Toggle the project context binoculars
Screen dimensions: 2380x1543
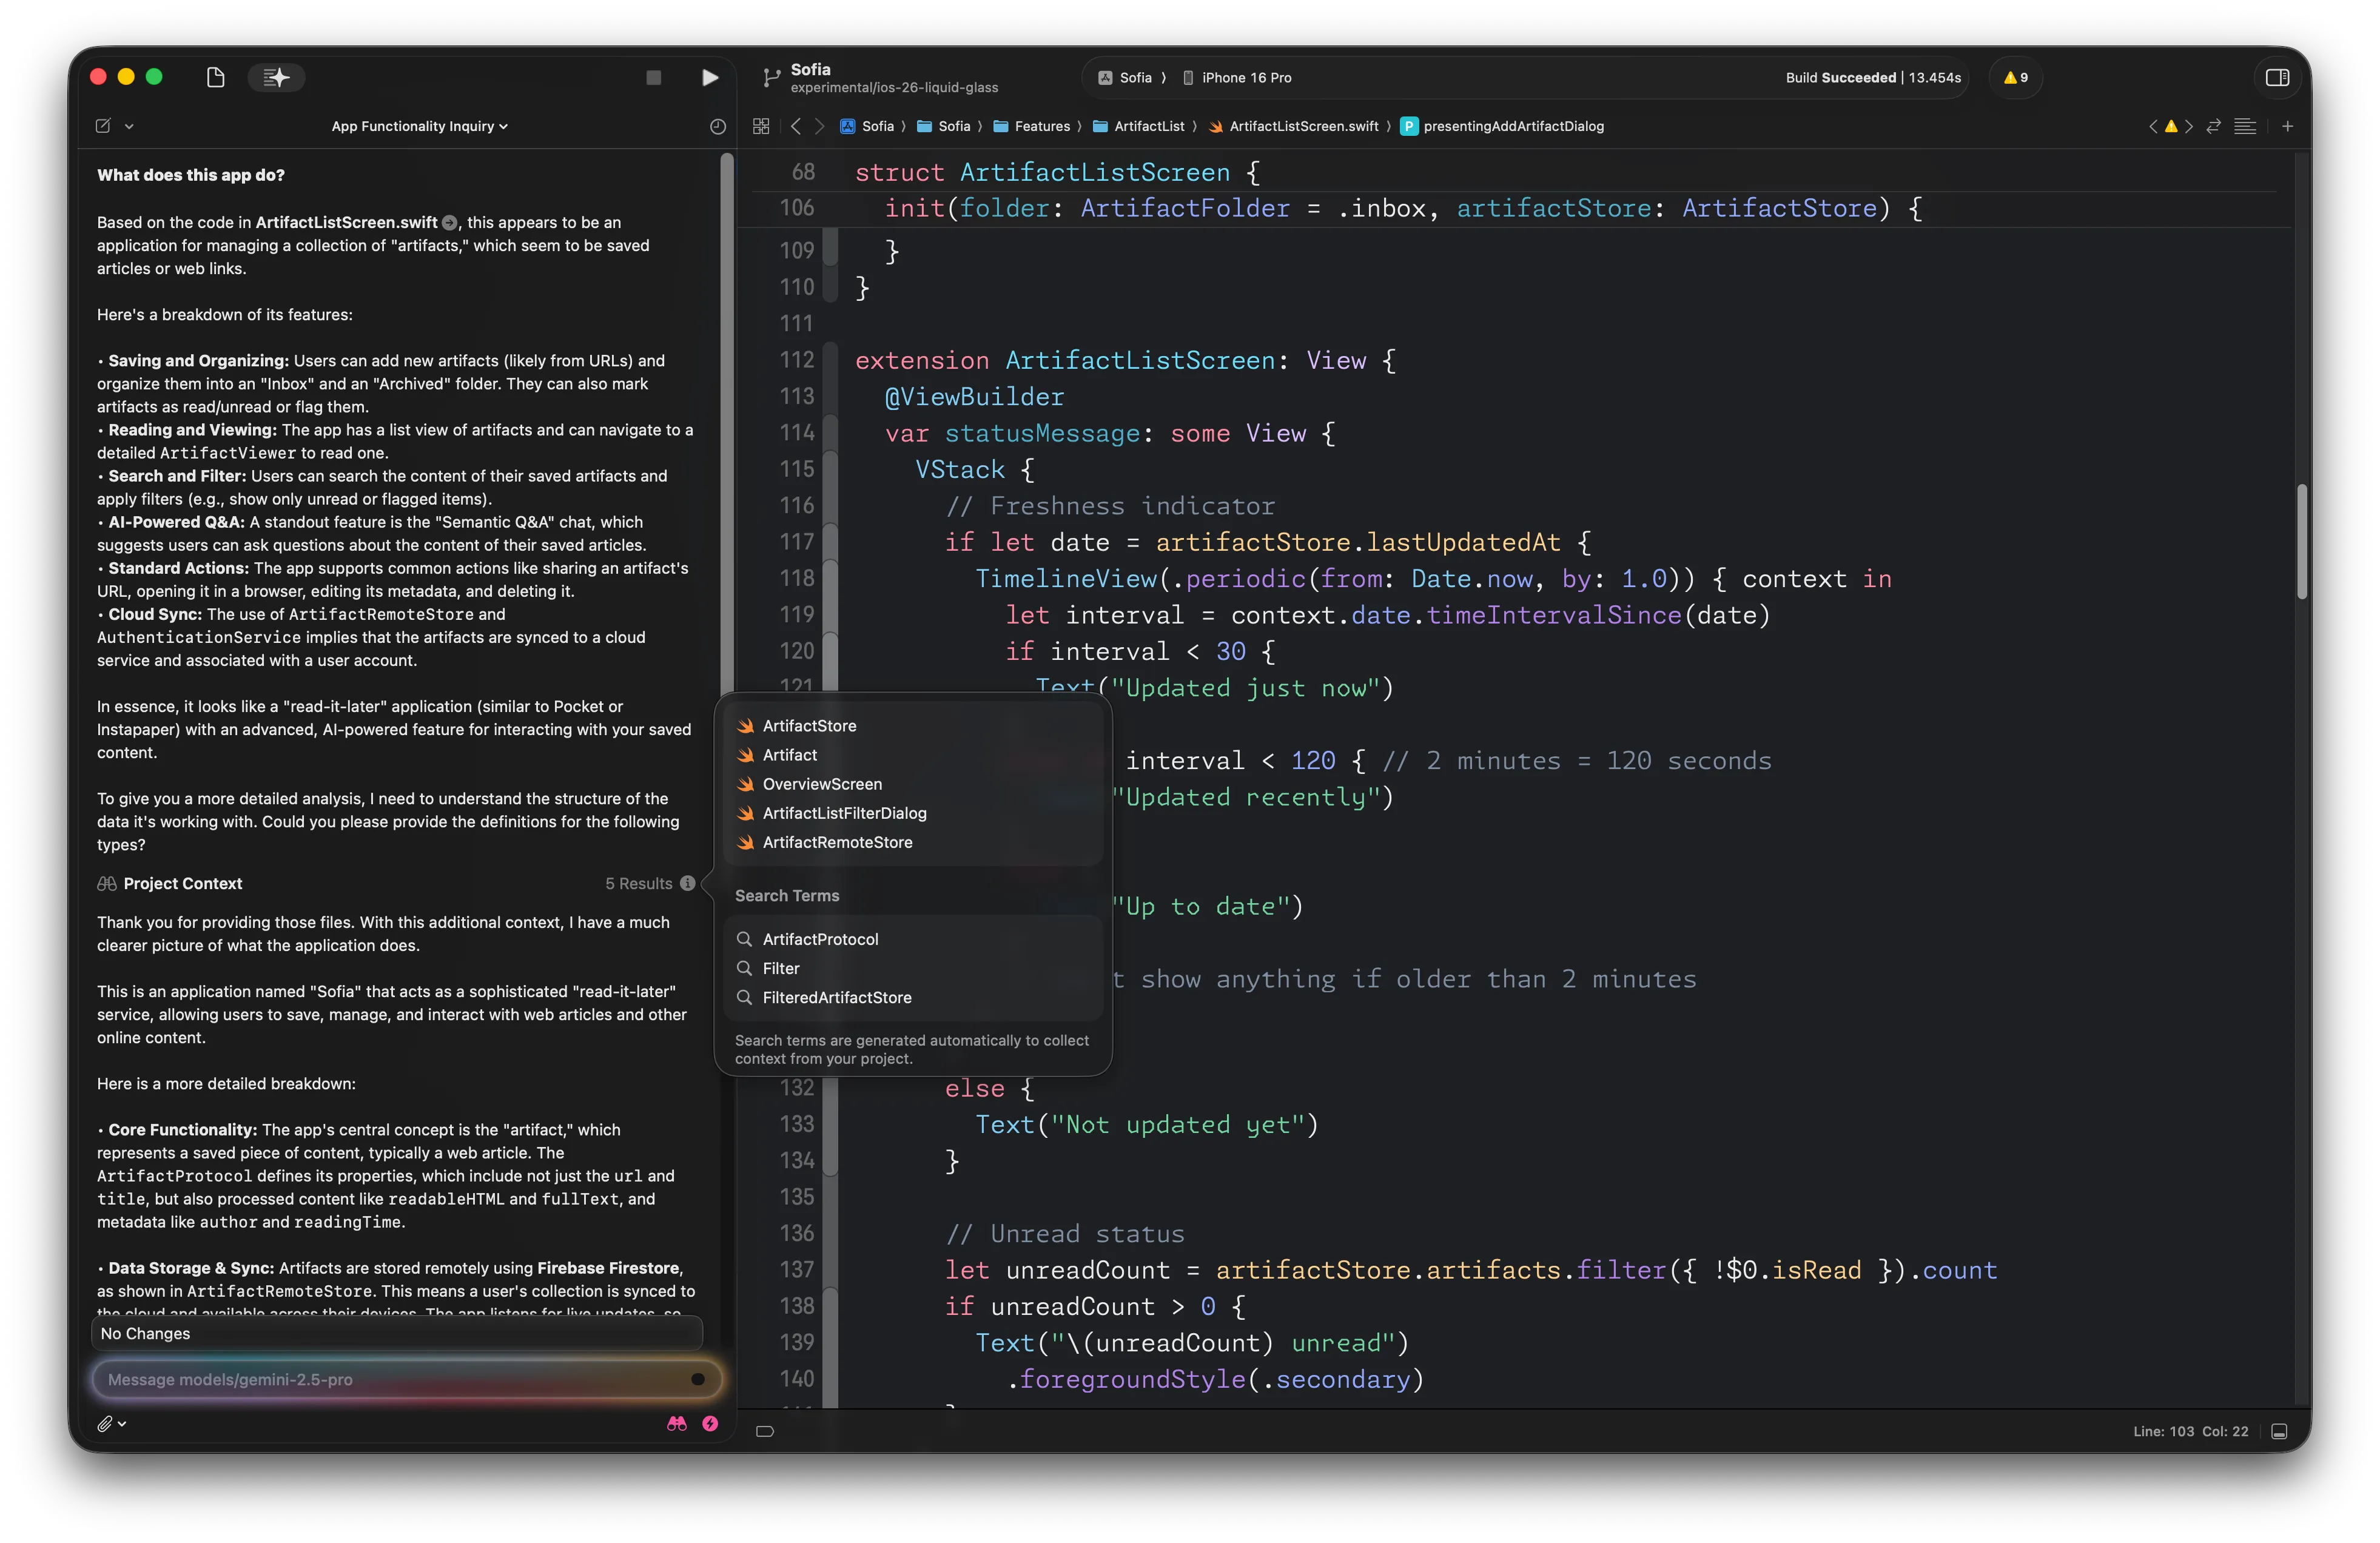677,1423
